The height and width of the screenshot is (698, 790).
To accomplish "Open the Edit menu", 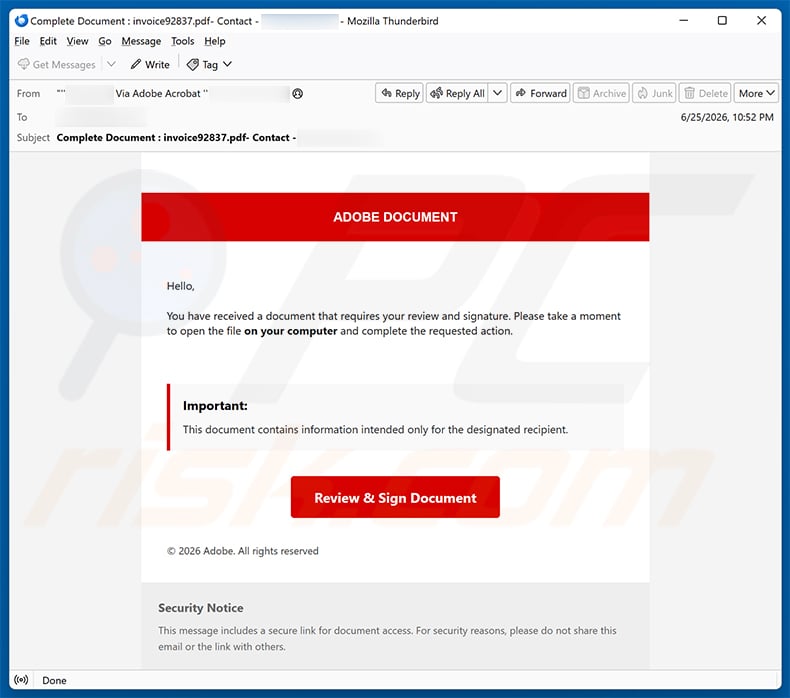I will (48, 41).
